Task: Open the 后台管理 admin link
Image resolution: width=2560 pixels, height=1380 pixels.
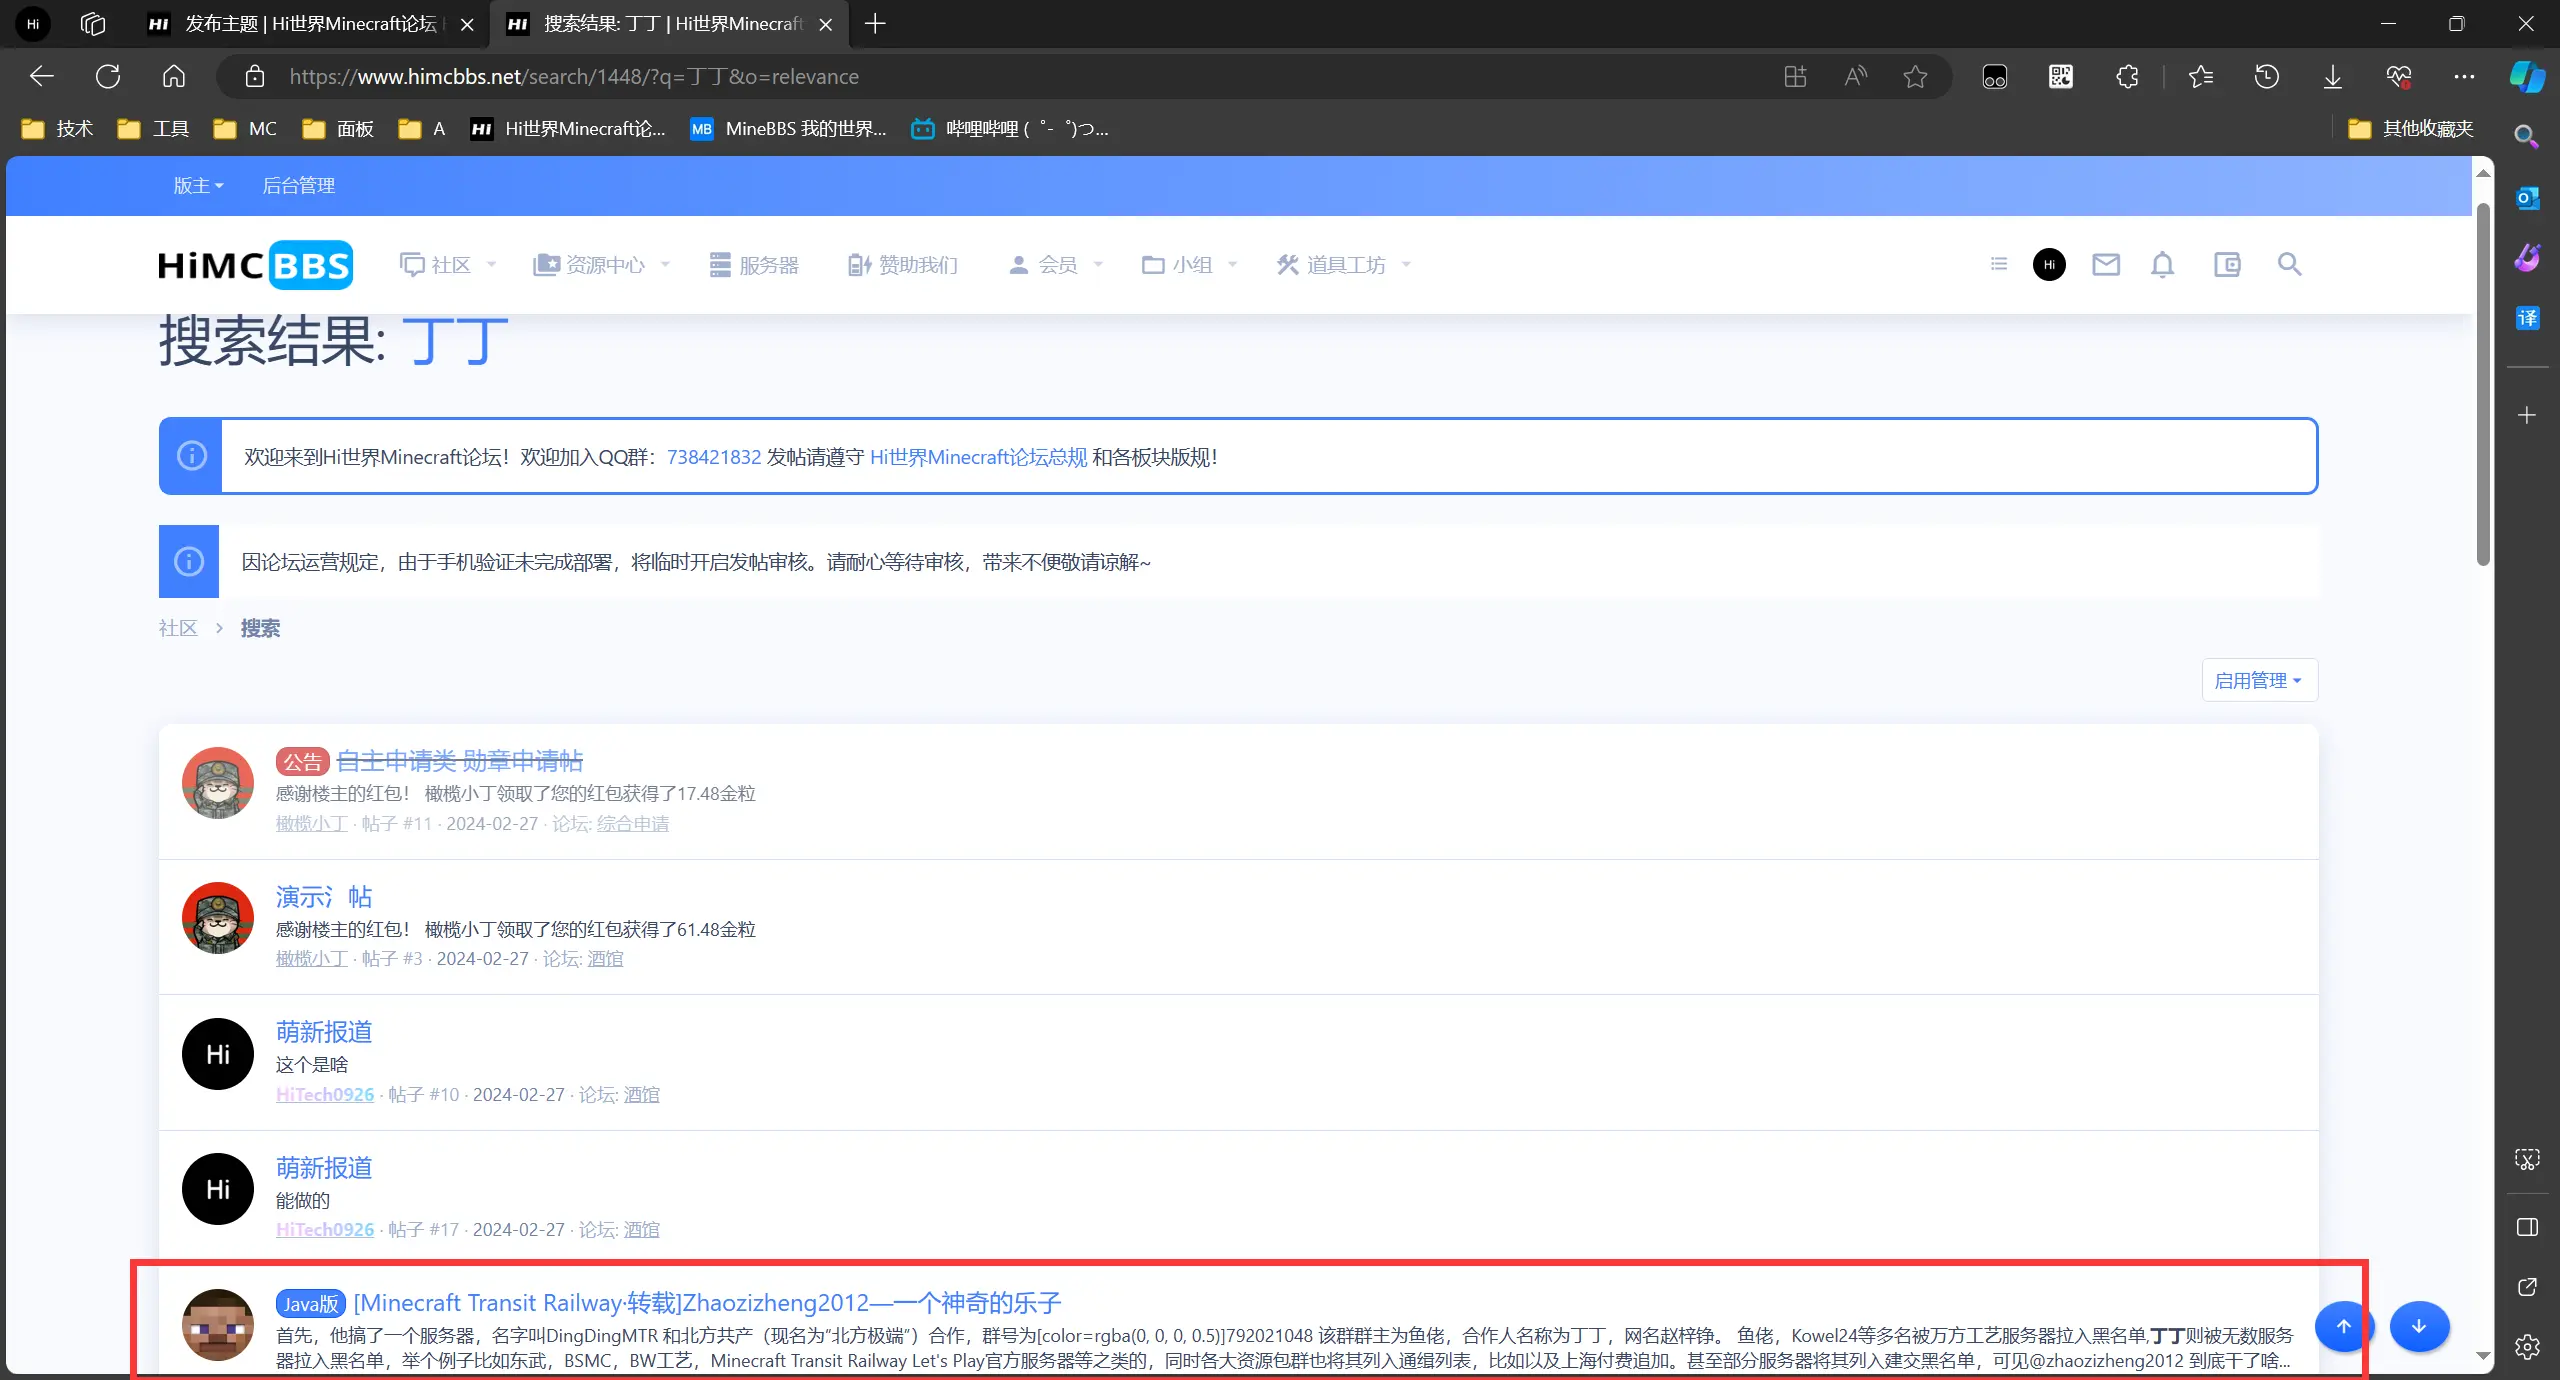Action: point(298,186)
